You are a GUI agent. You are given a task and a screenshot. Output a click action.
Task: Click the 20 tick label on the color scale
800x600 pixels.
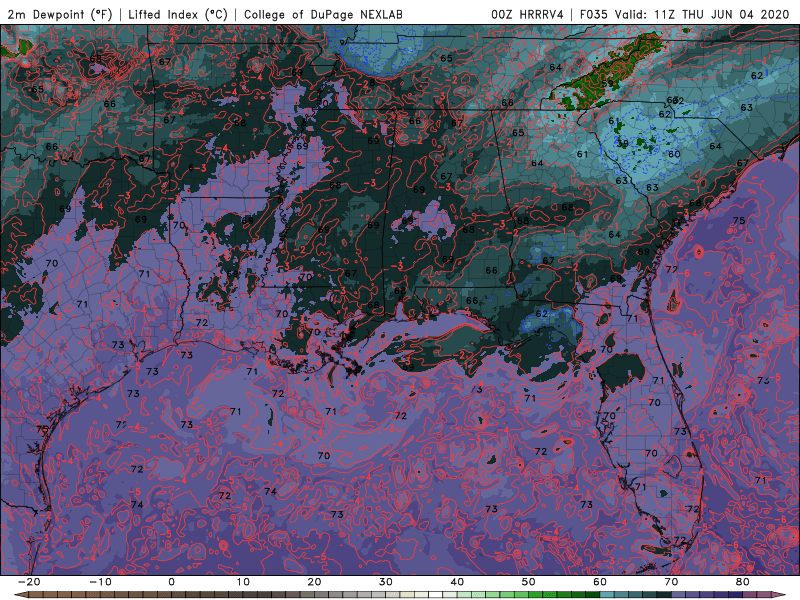pyautogui.click(x=314, y=582)
